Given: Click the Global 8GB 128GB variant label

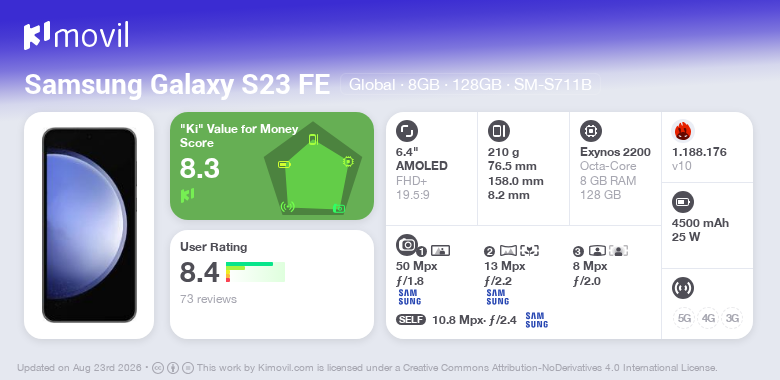Looking at the screenshot, I should [470, 85].
